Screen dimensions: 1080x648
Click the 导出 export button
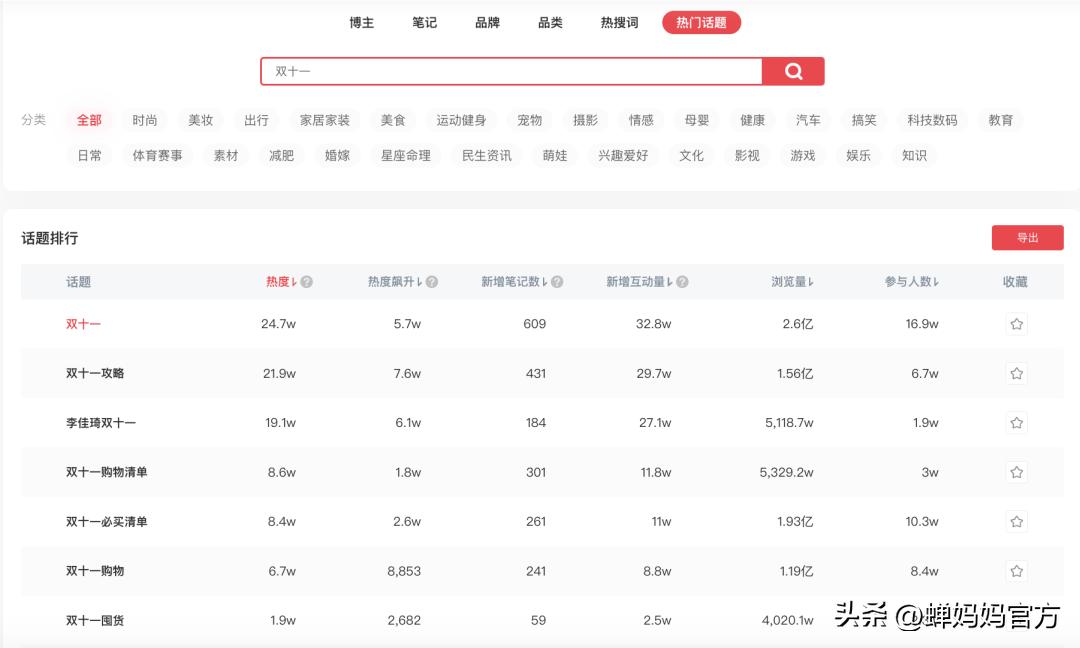(1027, 237)
